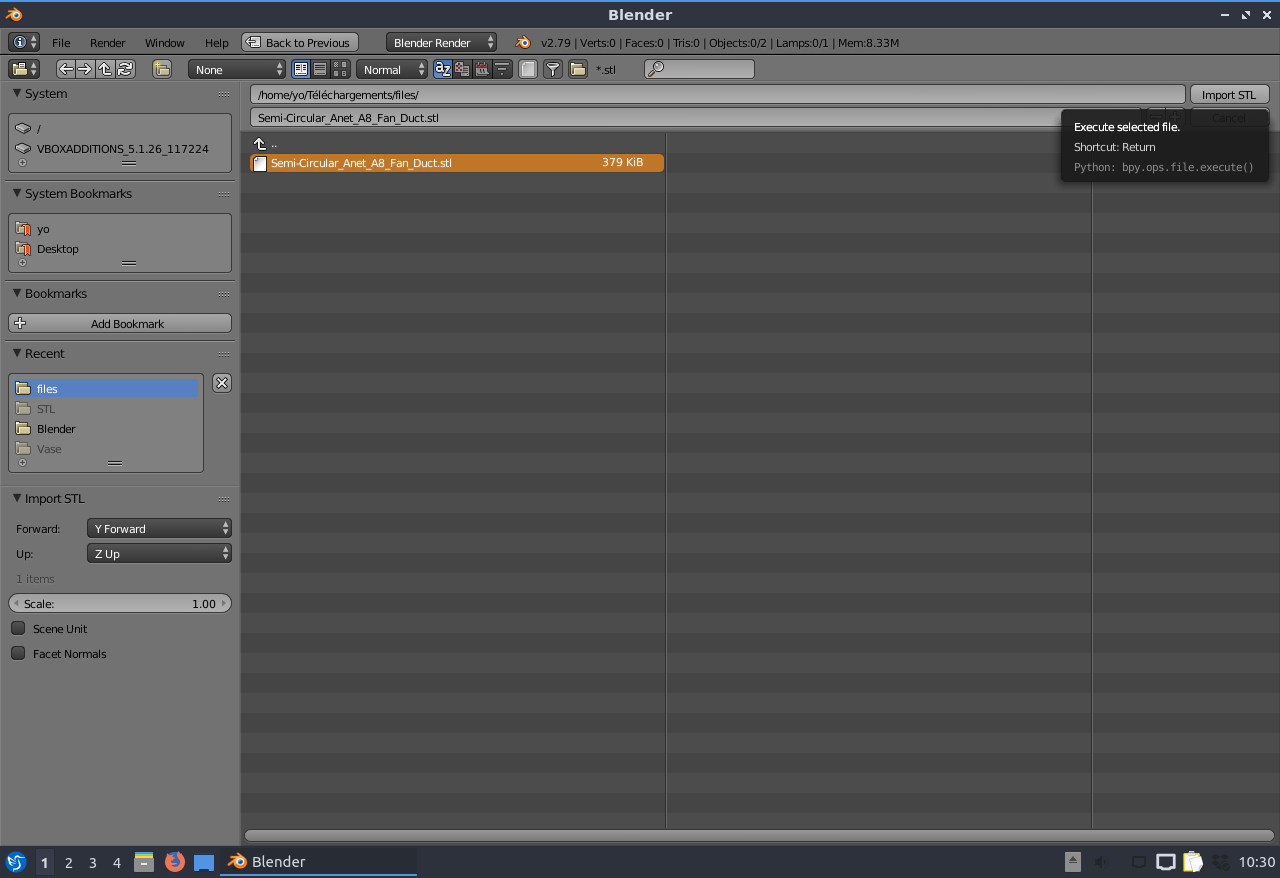The width and height of the screenshot is (1280, 878).
Task: Collapse the Import STL options panel
Action: (17, 498)
